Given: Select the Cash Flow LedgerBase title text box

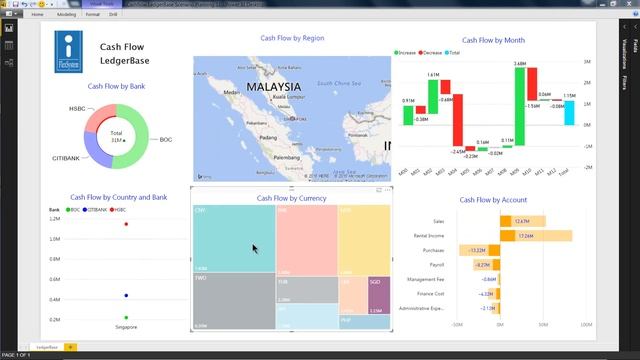Looking at the screenshot, I should [124, 53].
